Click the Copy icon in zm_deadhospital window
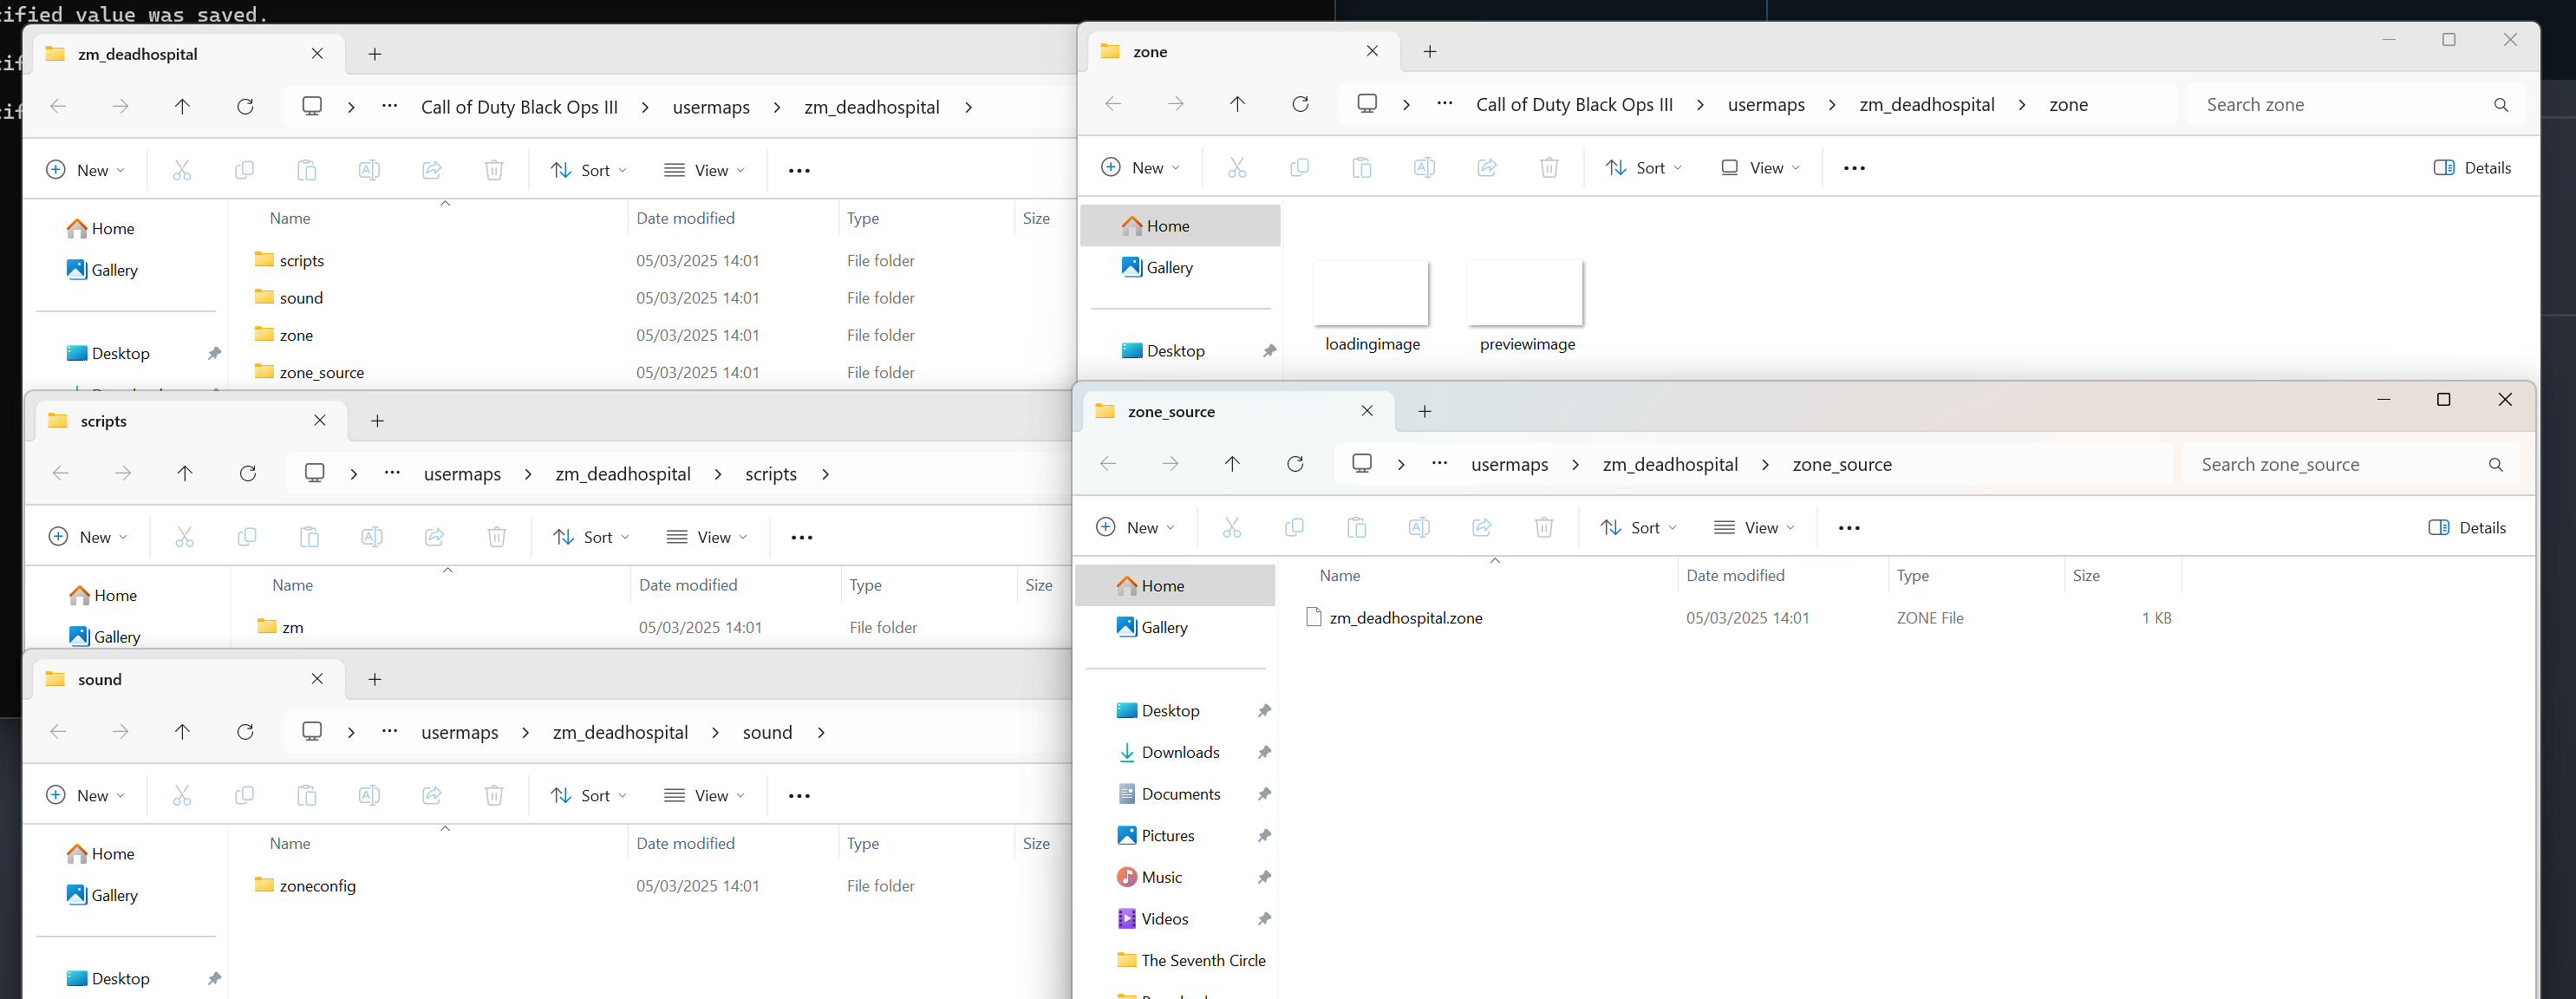2576x999 pixels. pyautogui.click(x=244, y=170)
